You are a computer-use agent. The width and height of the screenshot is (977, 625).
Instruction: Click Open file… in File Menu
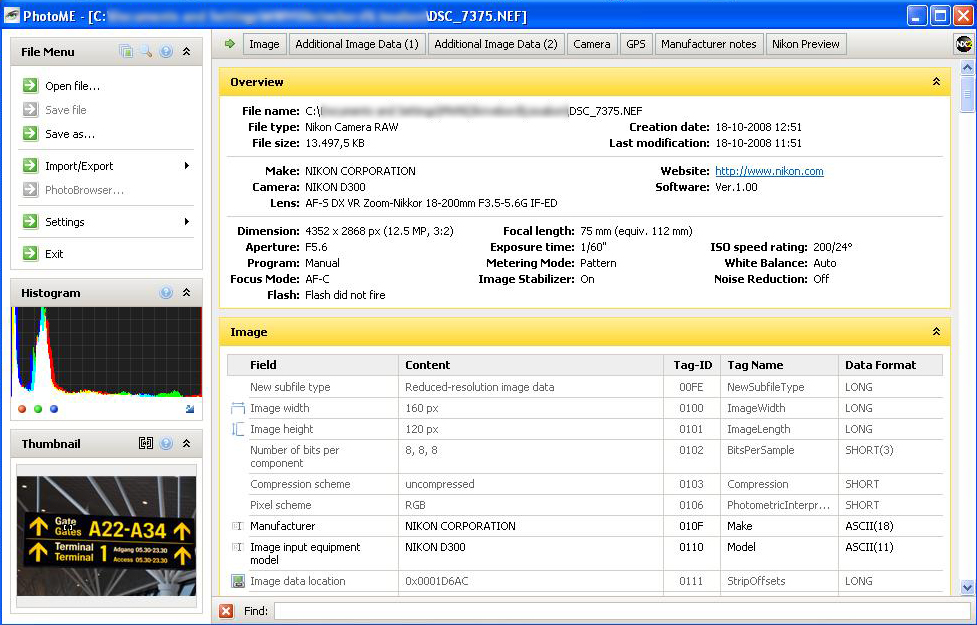[72, 86]
